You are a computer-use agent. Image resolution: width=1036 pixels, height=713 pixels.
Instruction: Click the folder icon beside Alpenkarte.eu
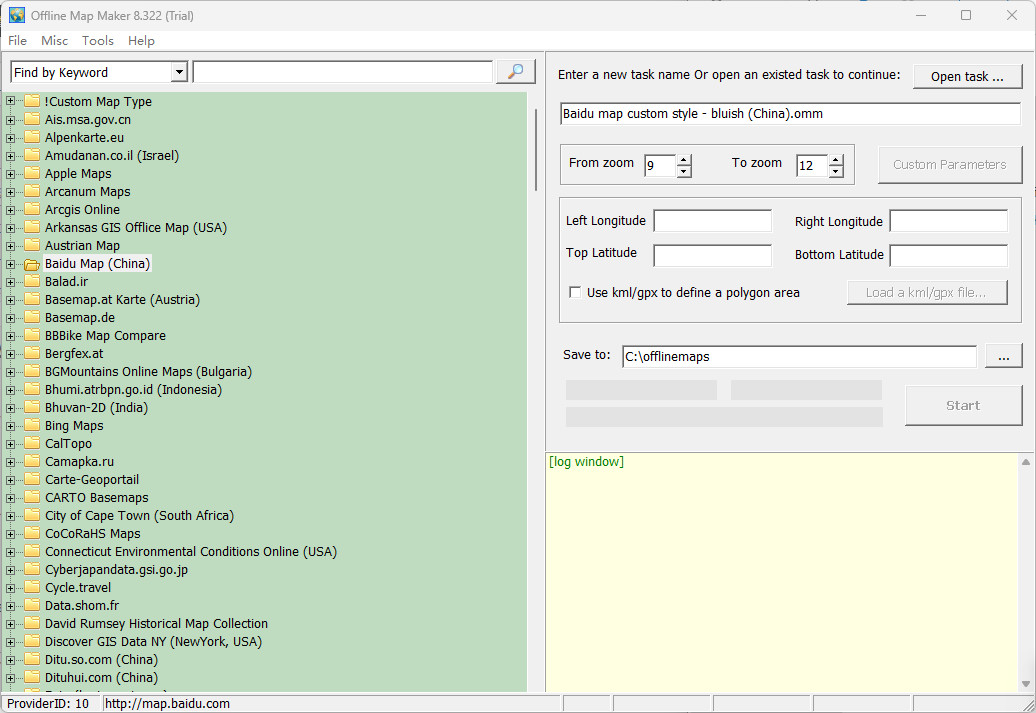pos(32,137)
